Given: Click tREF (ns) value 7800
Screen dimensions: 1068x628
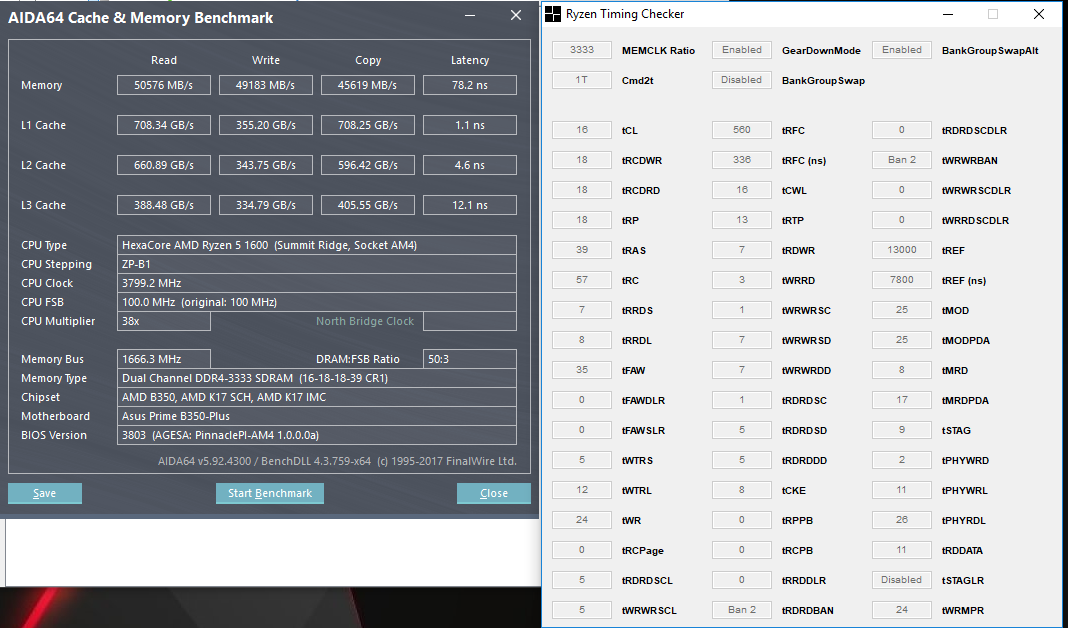Looking at the screenshot, I should coord(902,280).
